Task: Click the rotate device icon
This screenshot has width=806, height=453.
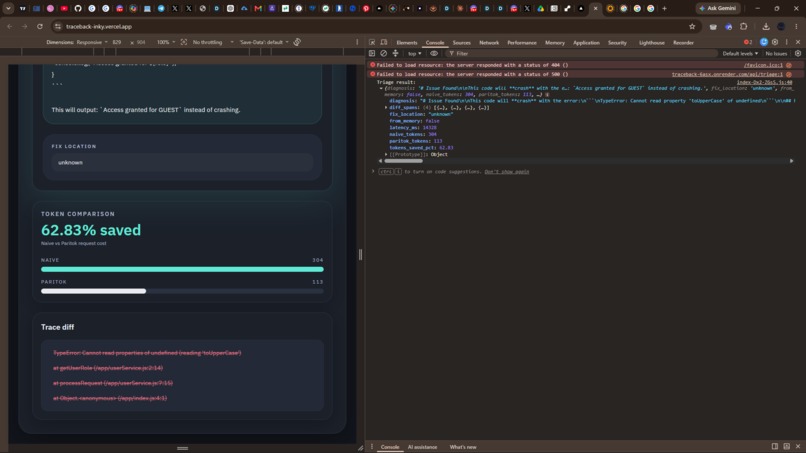Action: 297,42
